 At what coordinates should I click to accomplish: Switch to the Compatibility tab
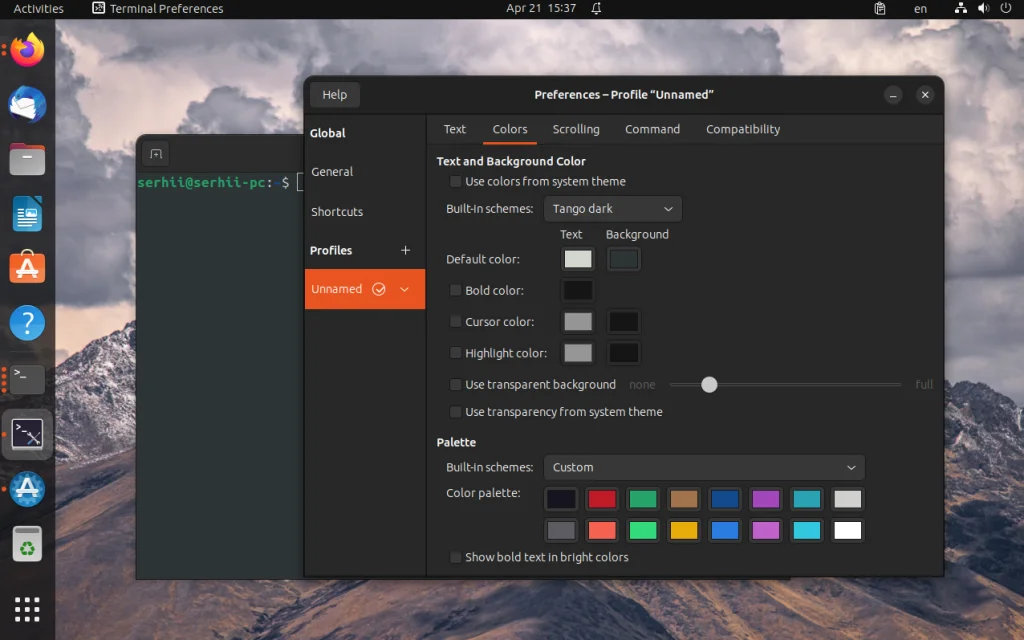point(742,129)
